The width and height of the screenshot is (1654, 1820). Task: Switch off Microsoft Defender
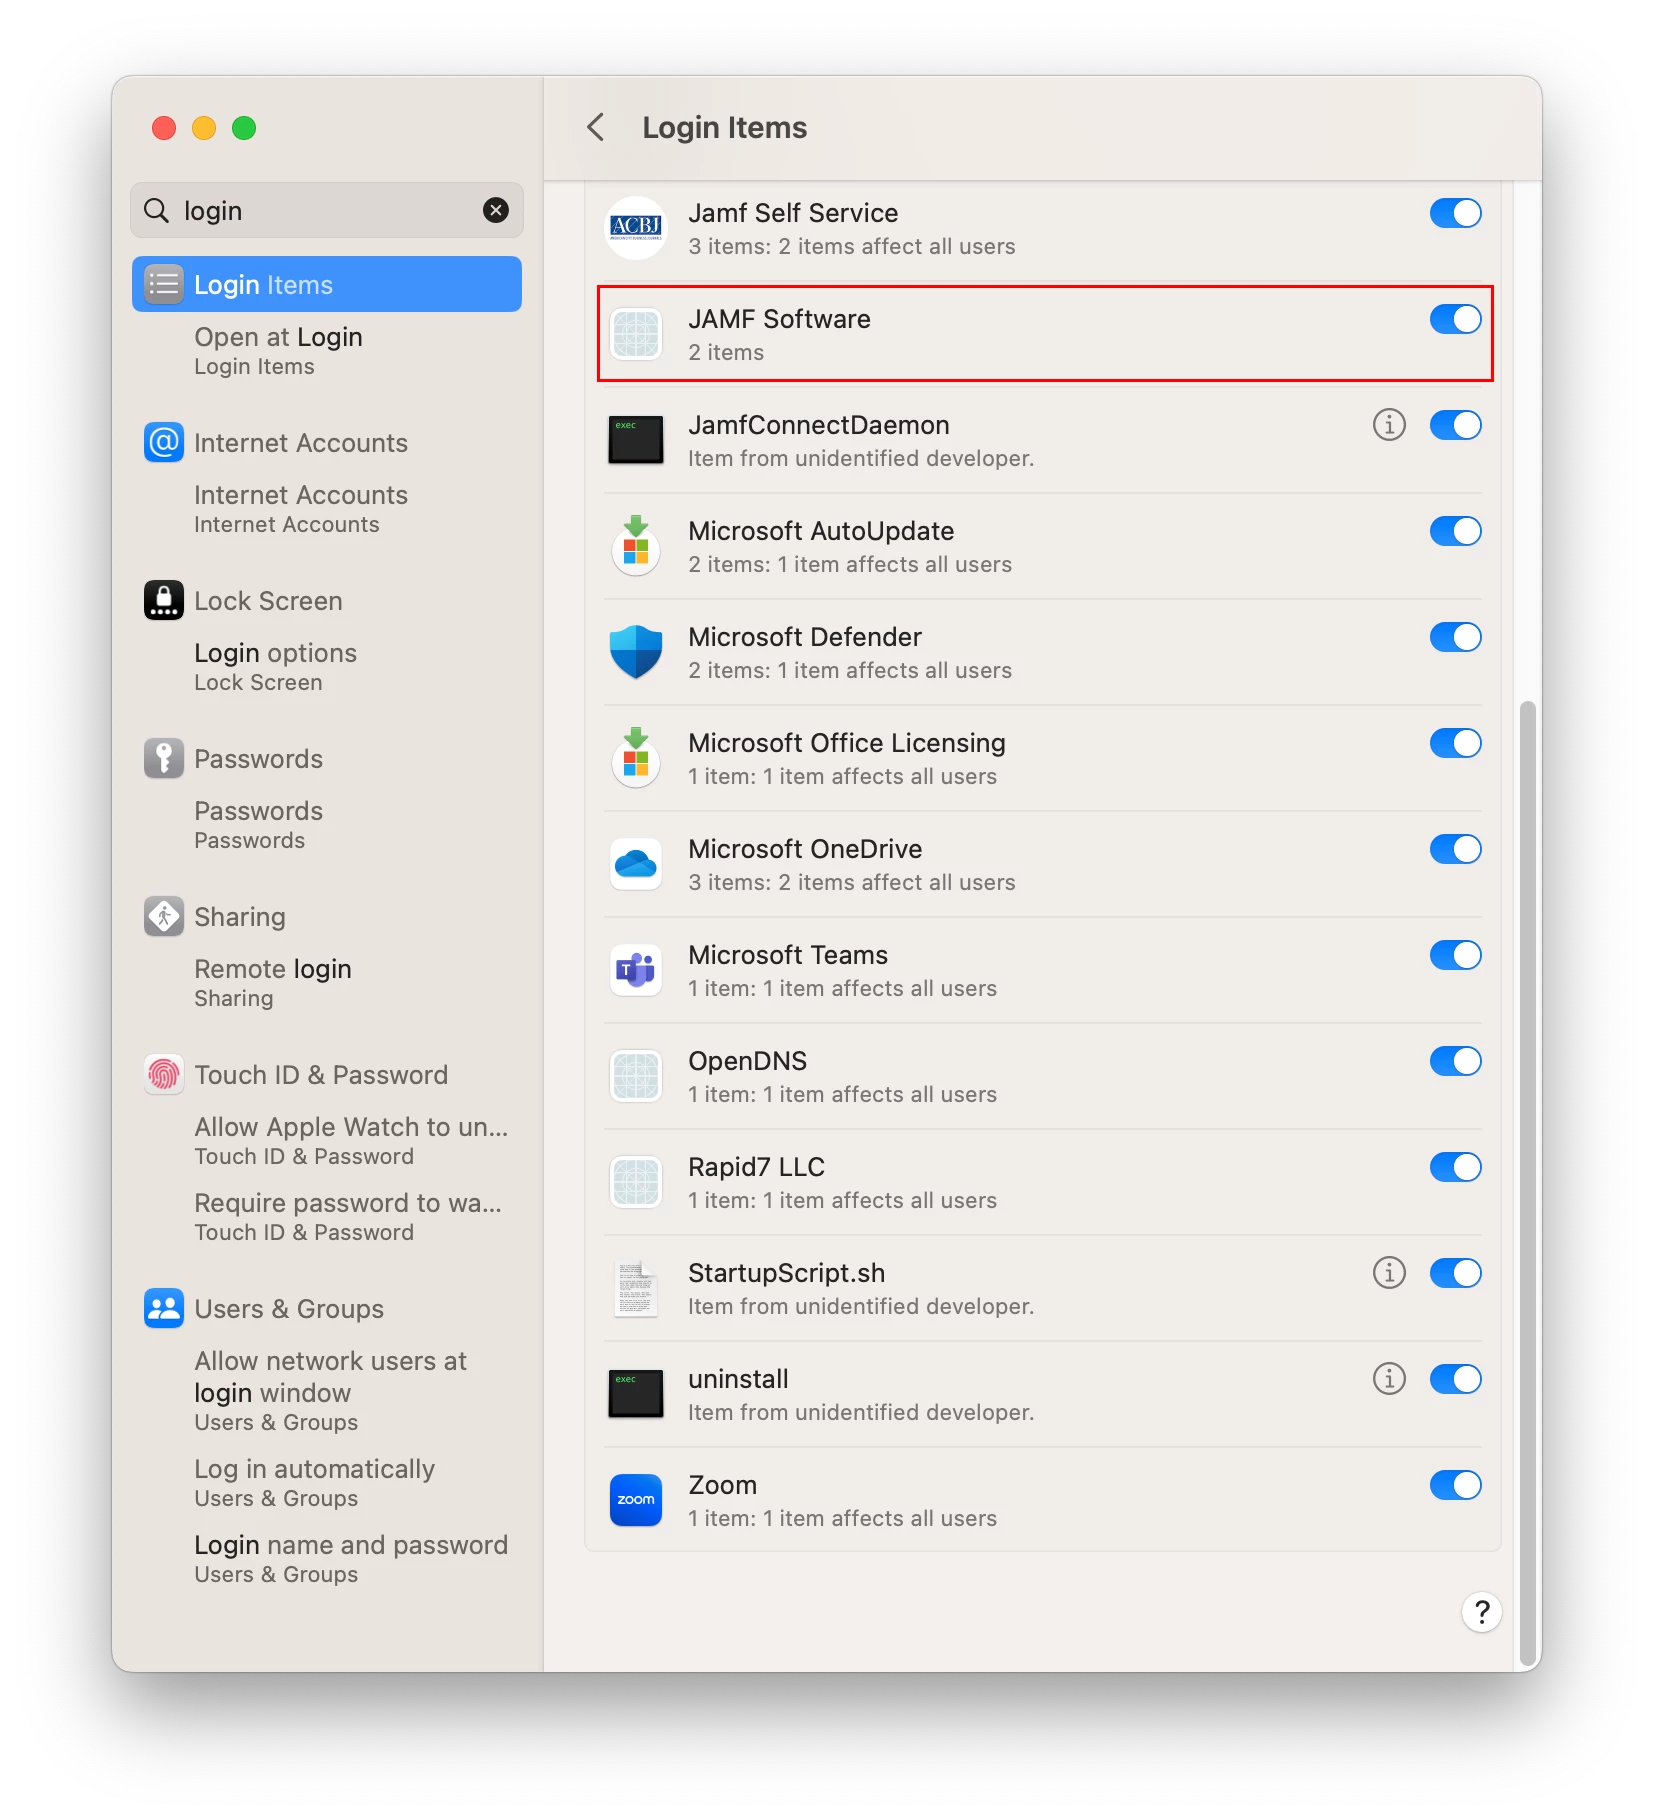pyautogui.click(x=1456, y=637)
